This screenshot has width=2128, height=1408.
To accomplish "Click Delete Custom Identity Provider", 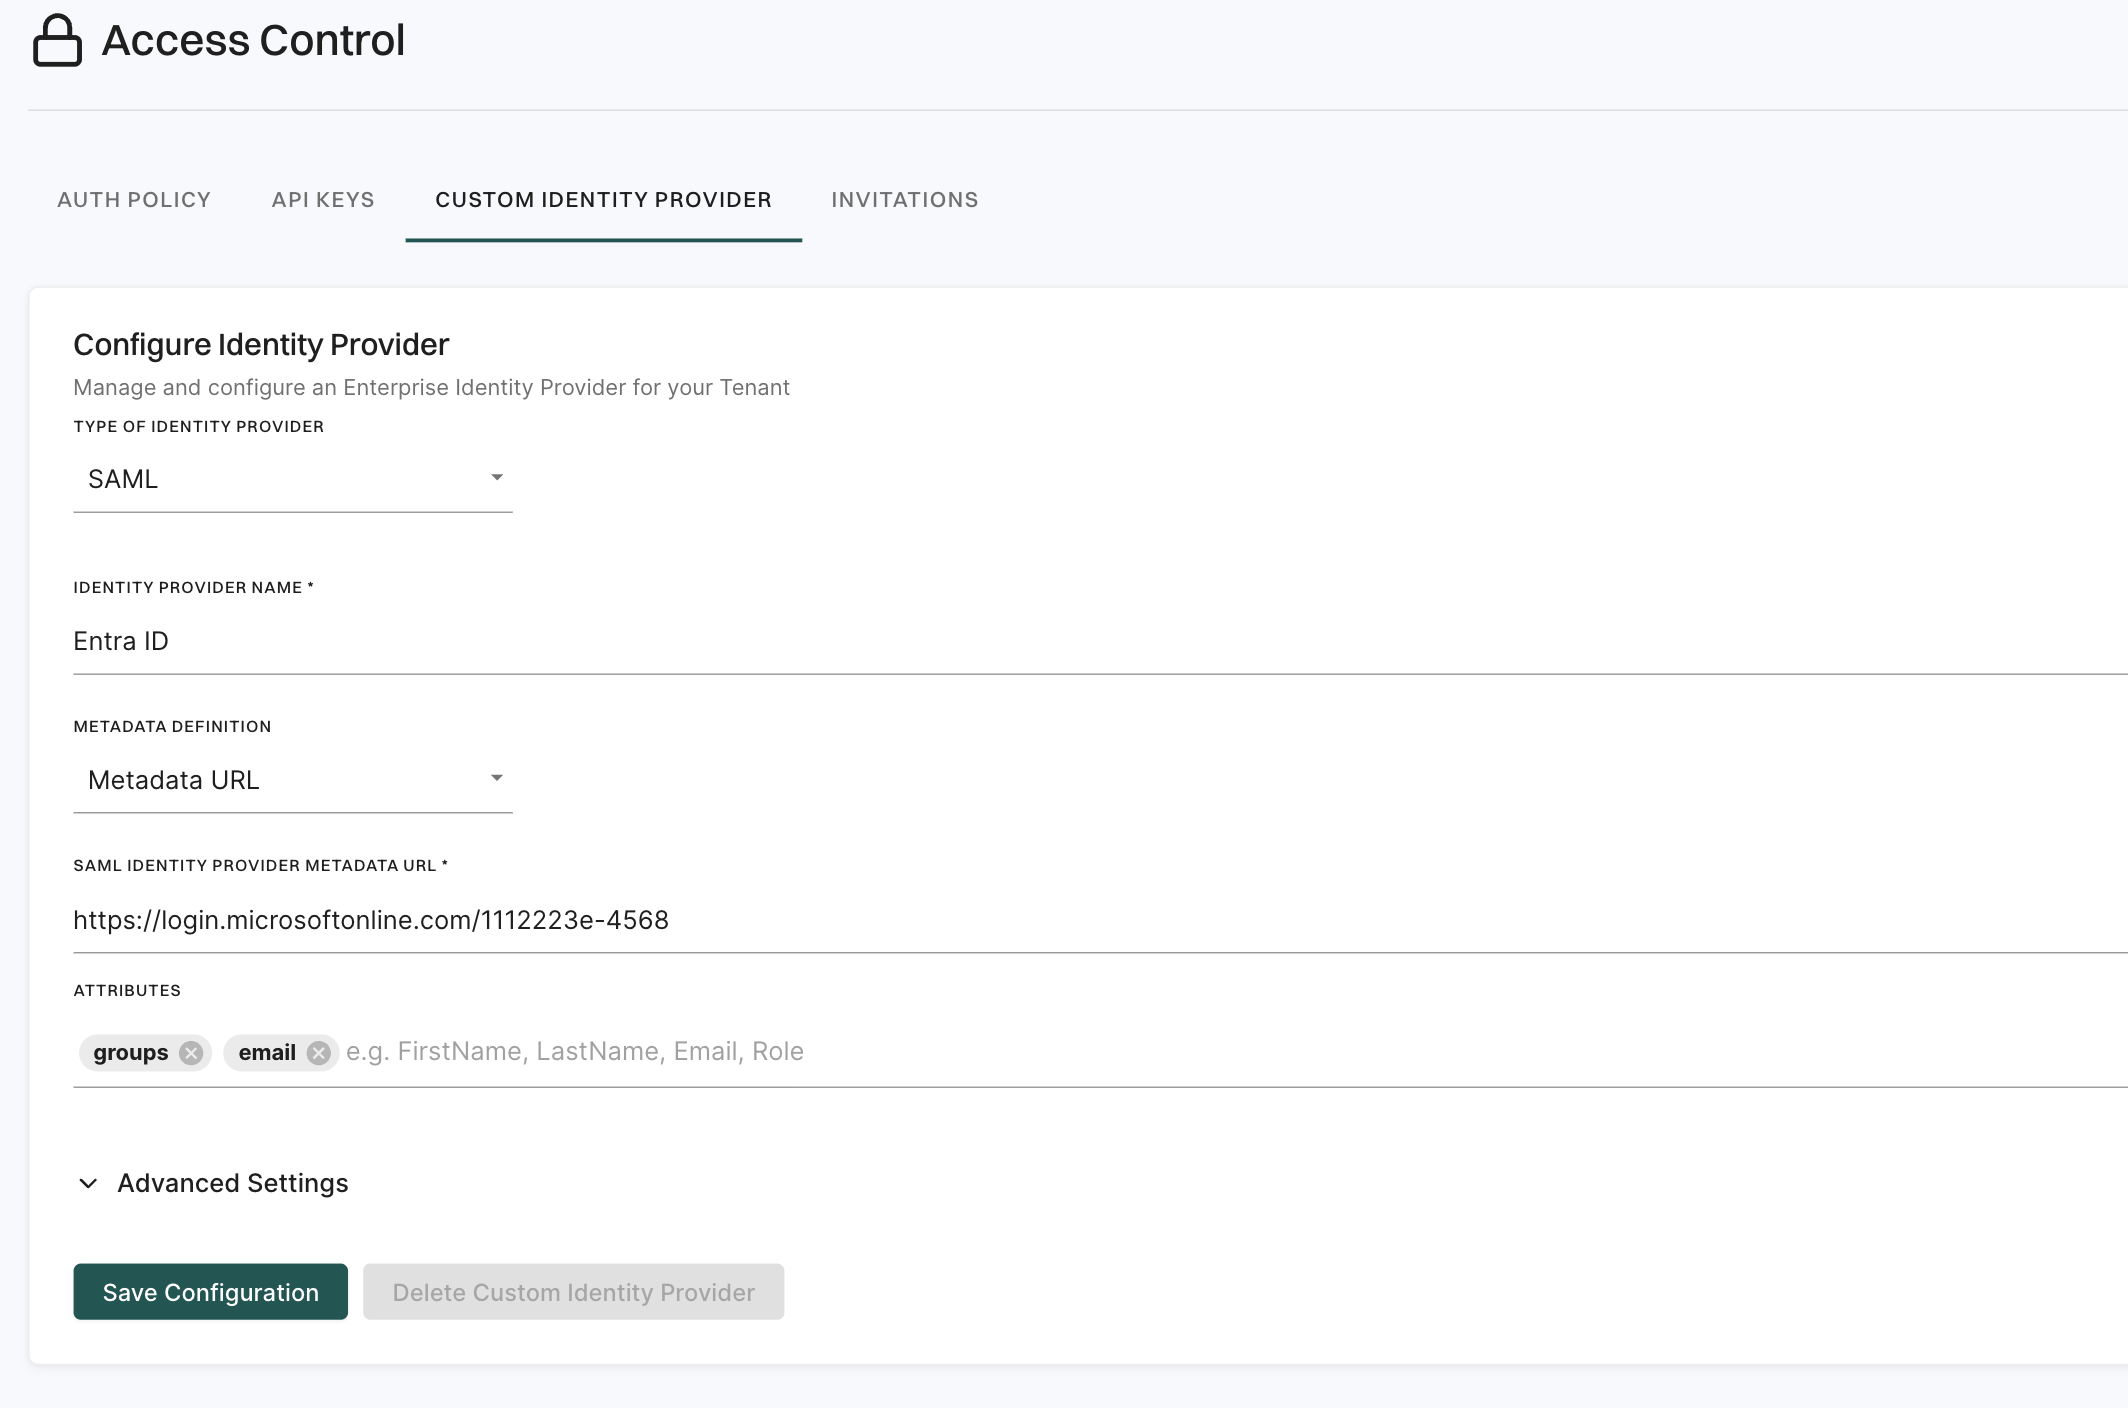I will [572, 1291].
